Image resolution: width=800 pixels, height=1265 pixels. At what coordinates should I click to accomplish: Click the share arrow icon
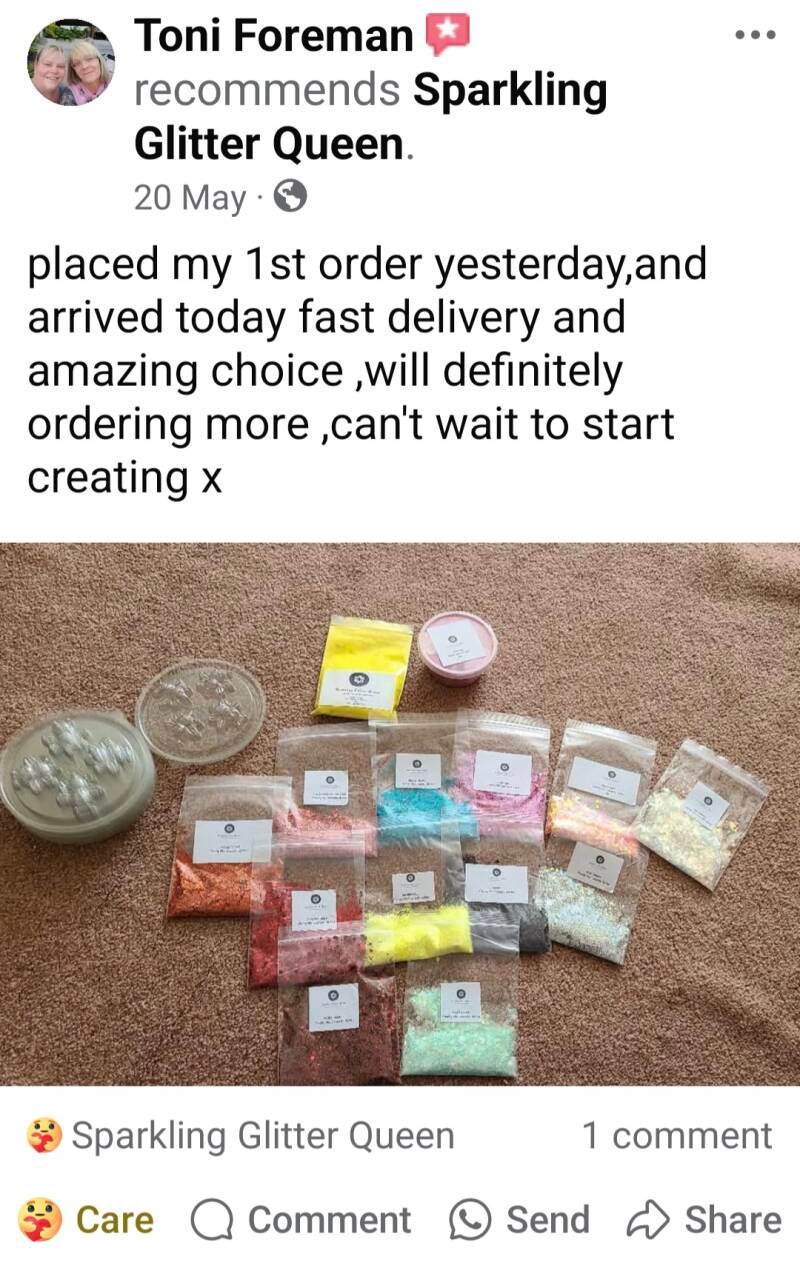648,1220
